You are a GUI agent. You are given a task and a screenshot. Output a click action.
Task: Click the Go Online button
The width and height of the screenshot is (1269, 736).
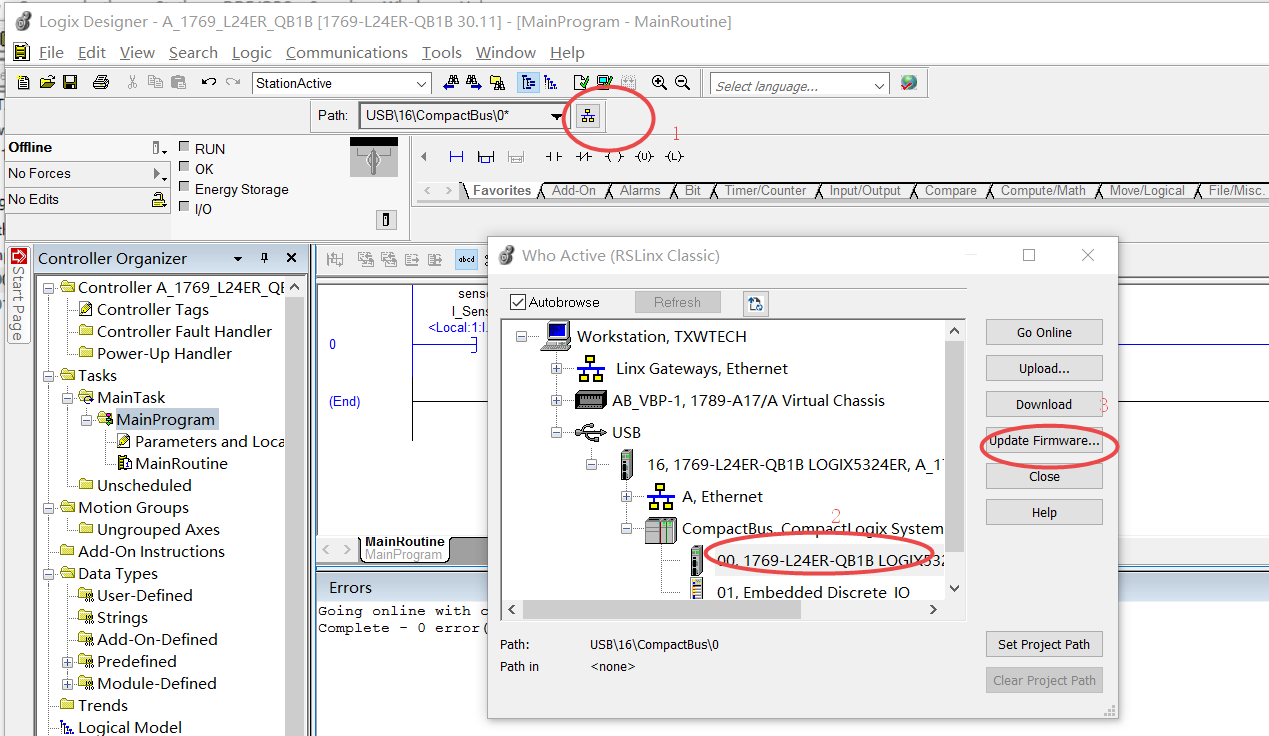(x=1044, y=333)
